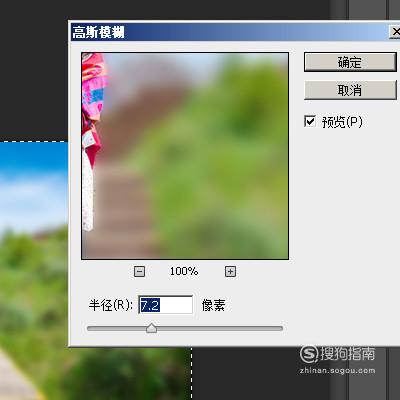The image size is (400, 400).
Task: Uncheck the 预览(P) preview checkbox
Action: (310, 121)
